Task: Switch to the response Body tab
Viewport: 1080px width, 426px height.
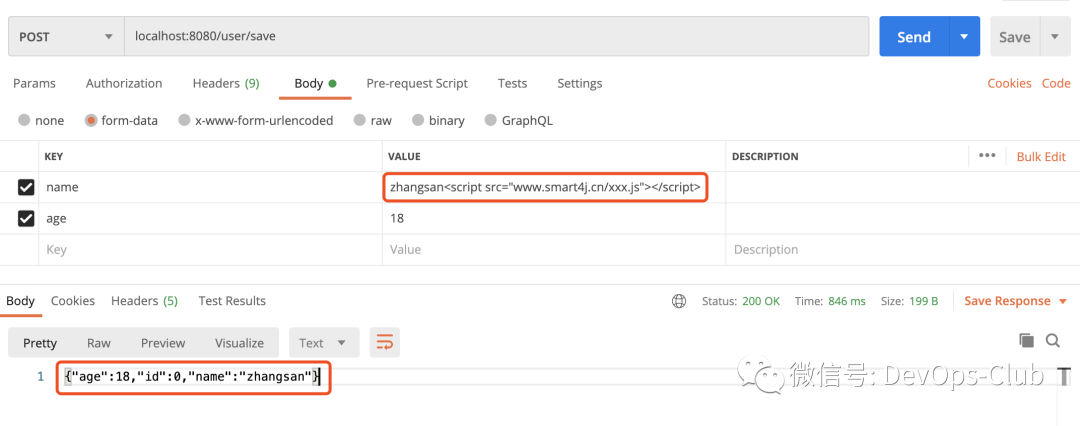Action: [x=20, y=301]
